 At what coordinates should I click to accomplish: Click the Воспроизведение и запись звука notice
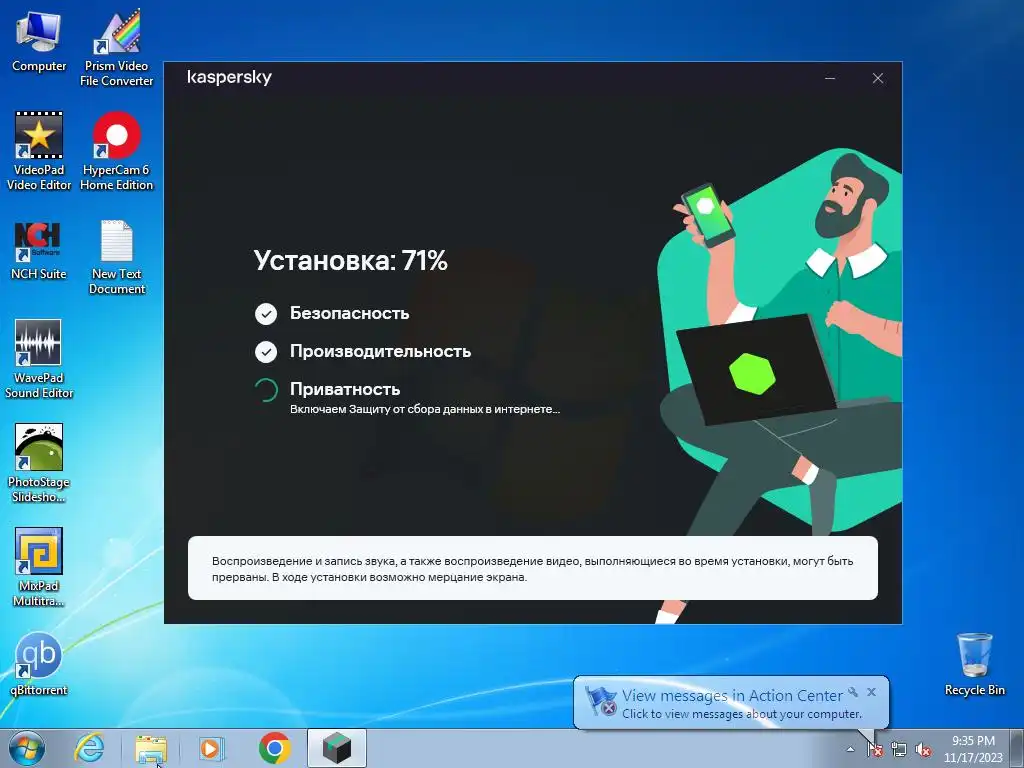(532, 569)
